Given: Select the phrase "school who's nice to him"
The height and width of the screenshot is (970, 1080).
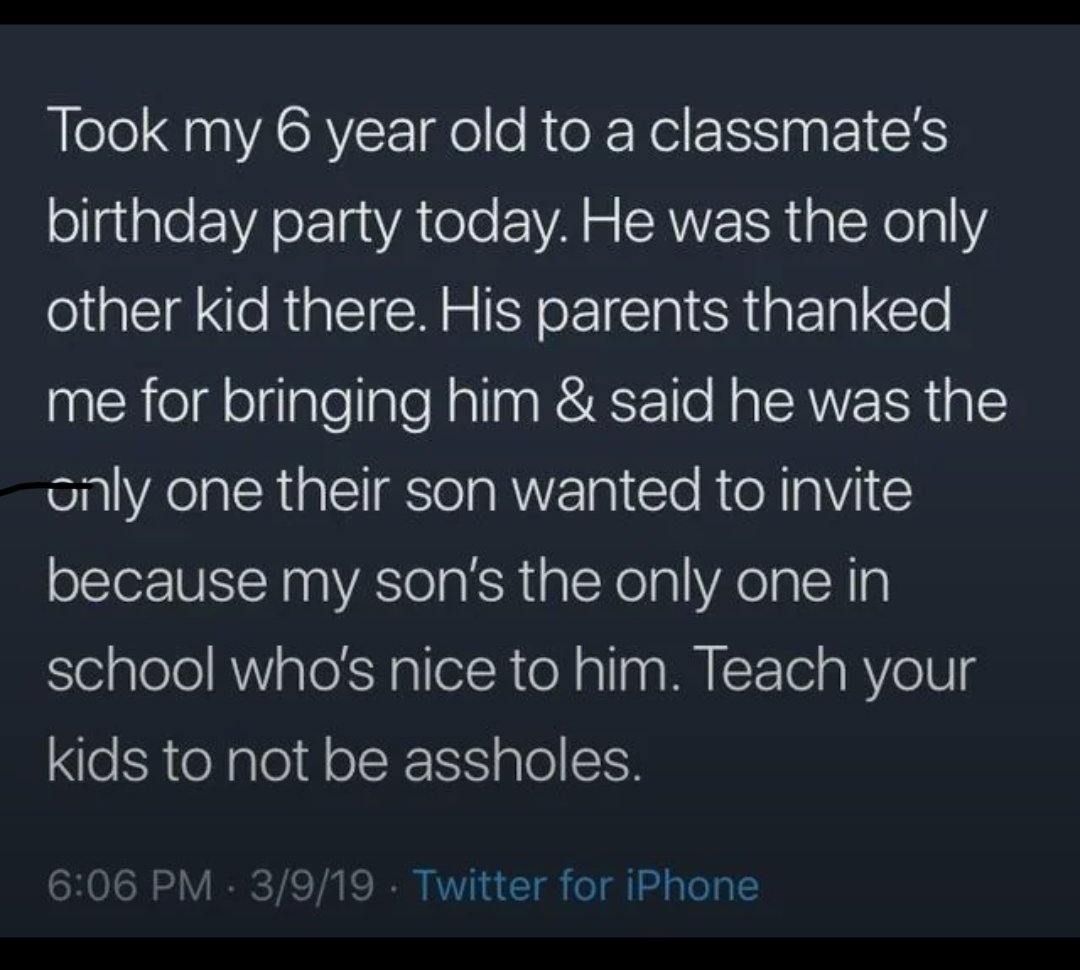Looking at the screenshot, I should click(357, 672).
